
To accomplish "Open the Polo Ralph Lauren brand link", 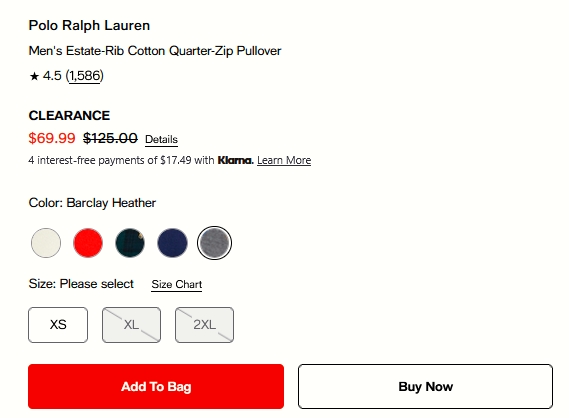I will [89, 25].
